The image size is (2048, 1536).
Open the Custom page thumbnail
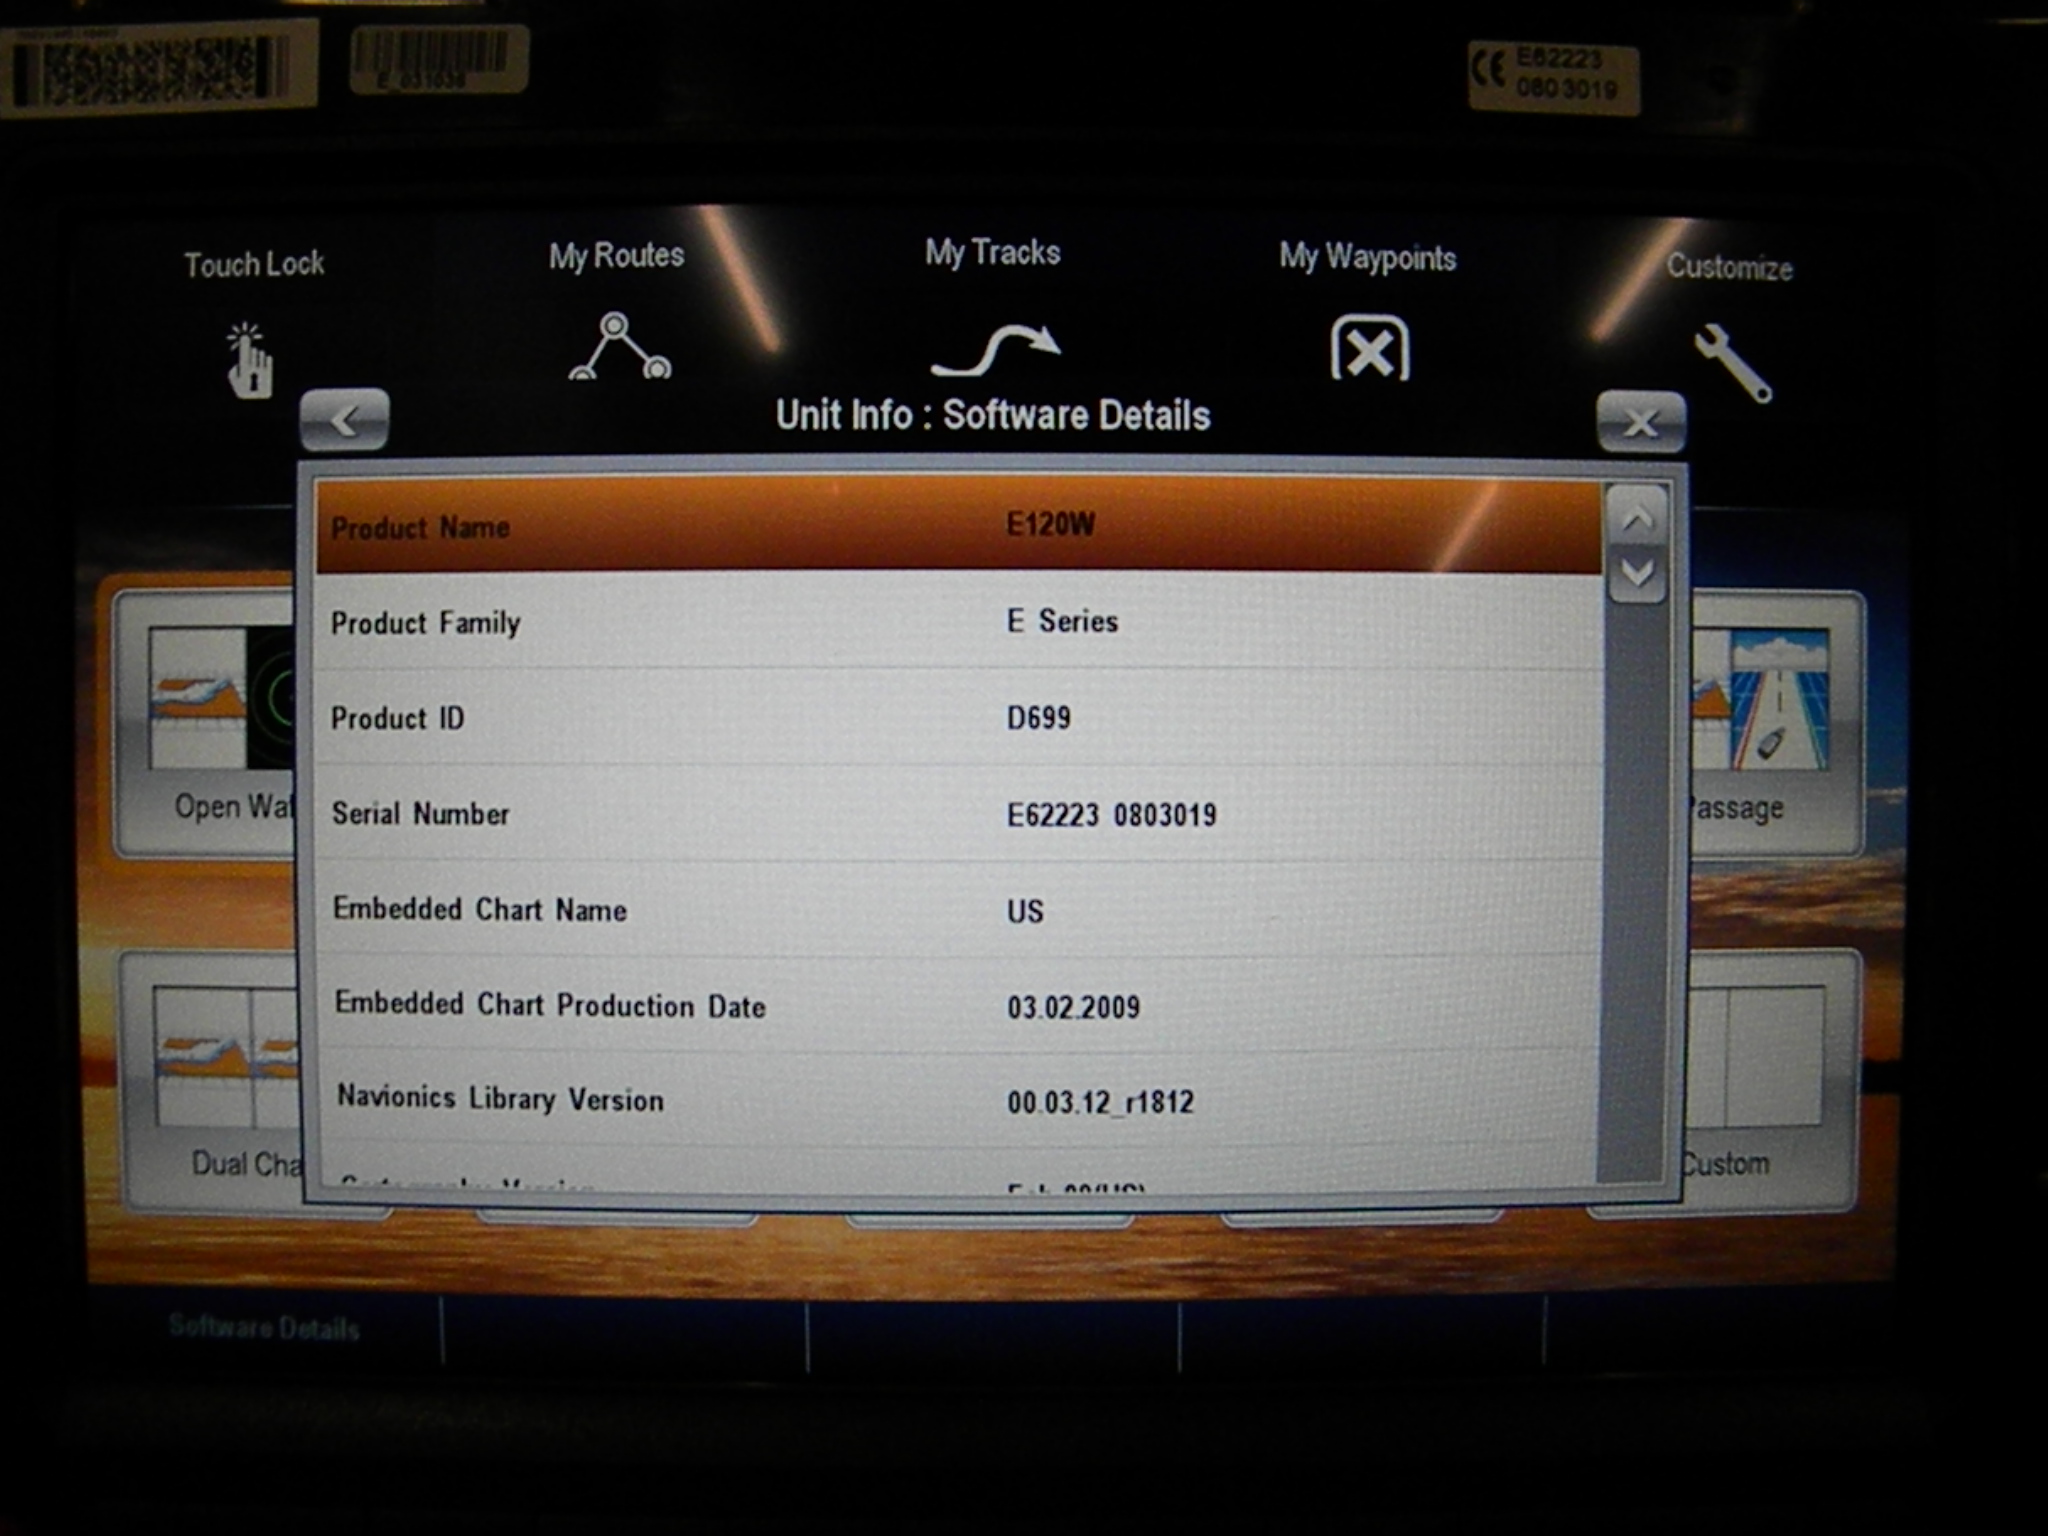coord(1773,1080)
